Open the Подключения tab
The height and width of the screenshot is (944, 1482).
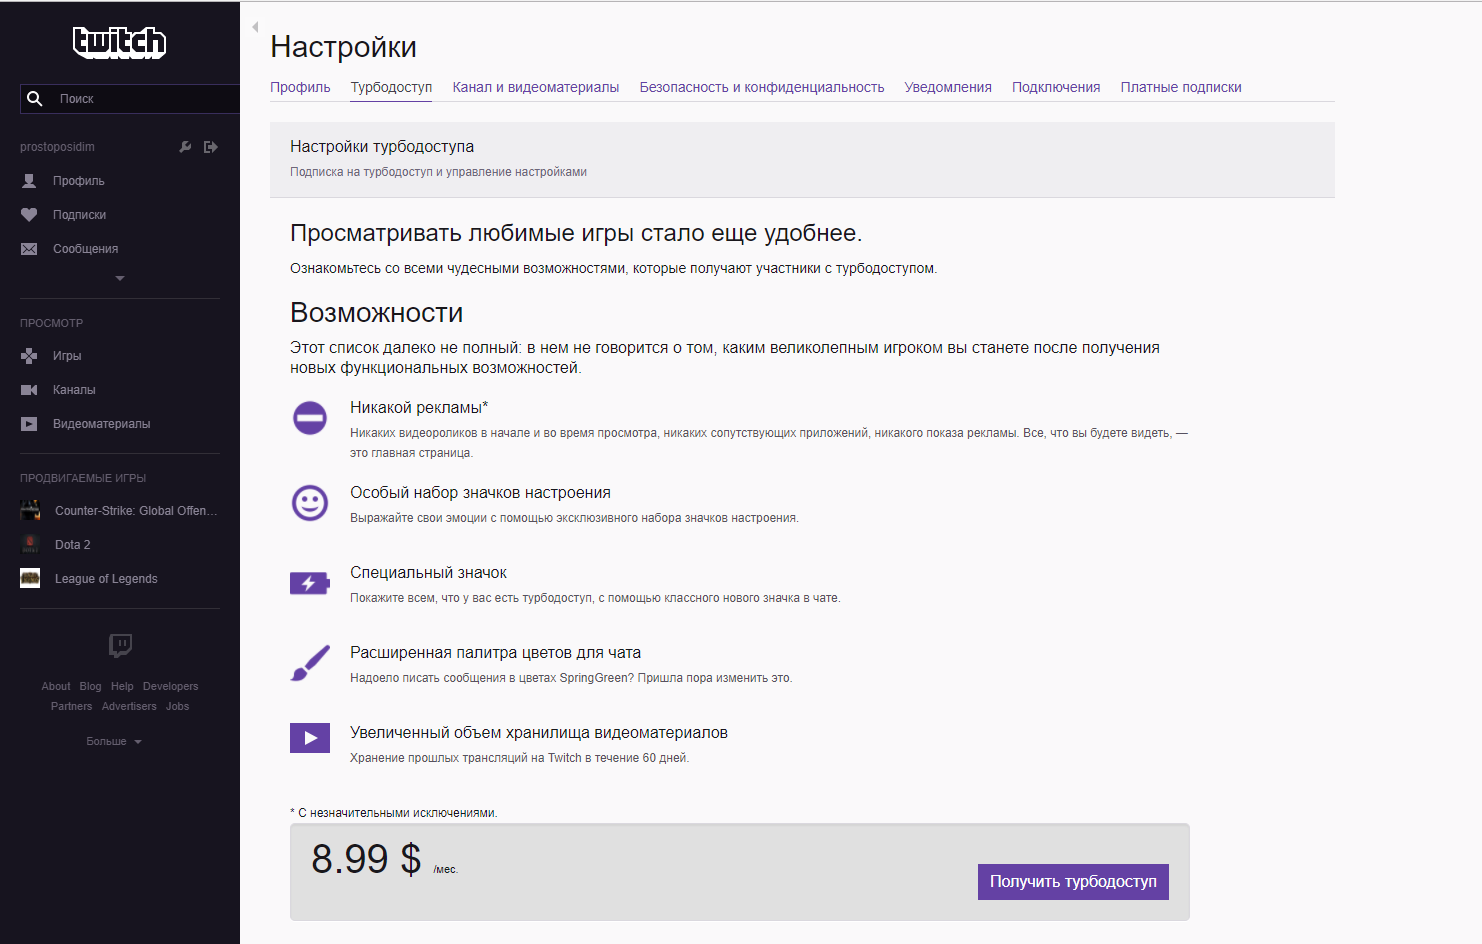(x=1056, y=87)
